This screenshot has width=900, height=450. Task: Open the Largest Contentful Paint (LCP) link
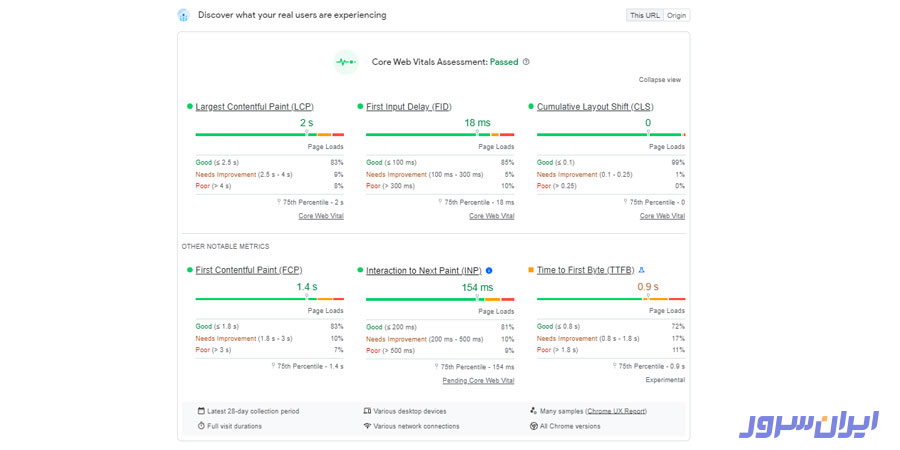[254, 107]
